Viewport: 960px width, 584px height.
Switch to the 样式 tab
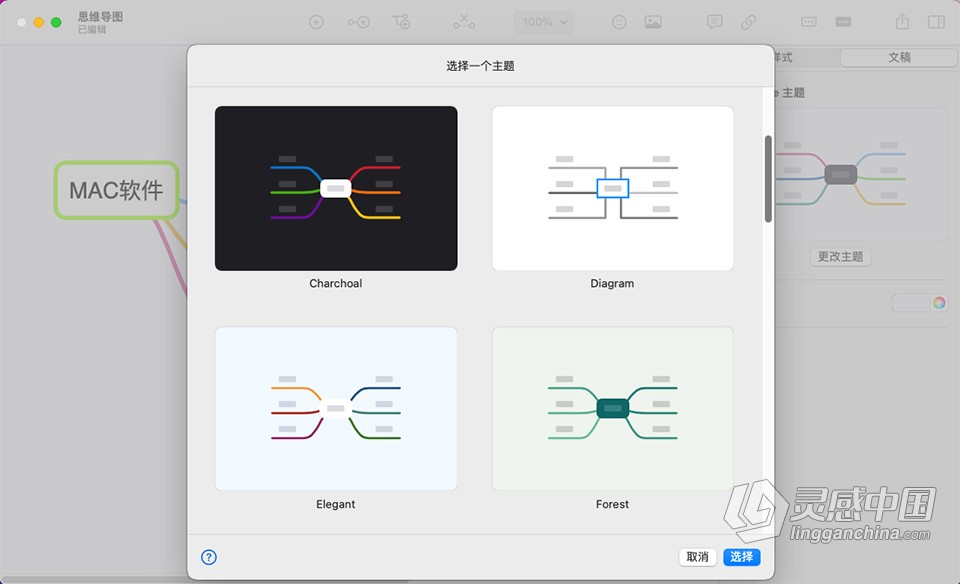click(785, 57)
